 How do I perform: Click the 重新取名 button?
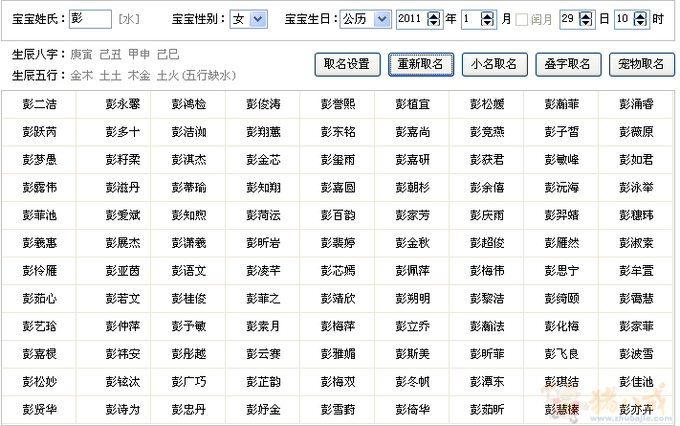(x=421, y=64)
